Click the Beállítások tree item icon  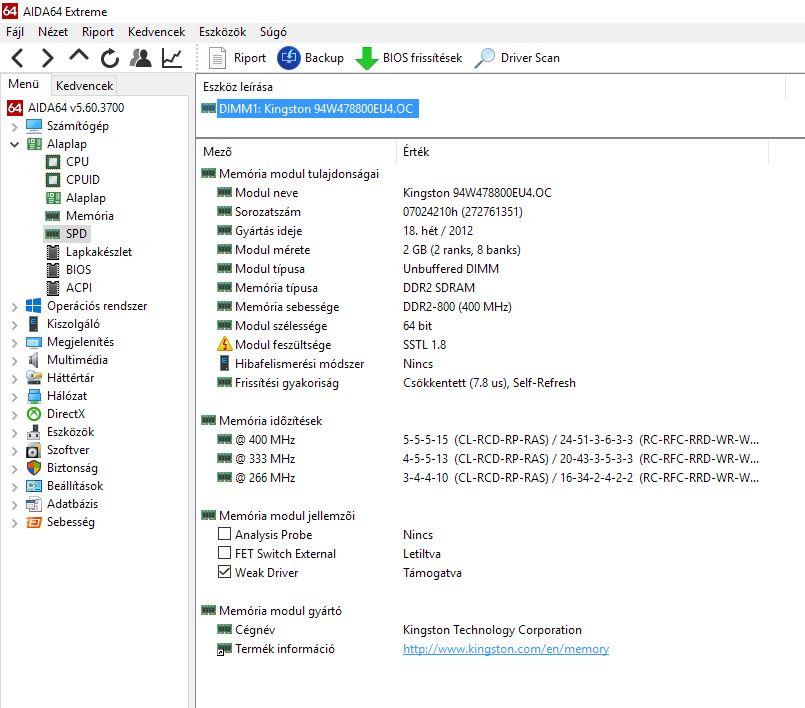point(33,486)
